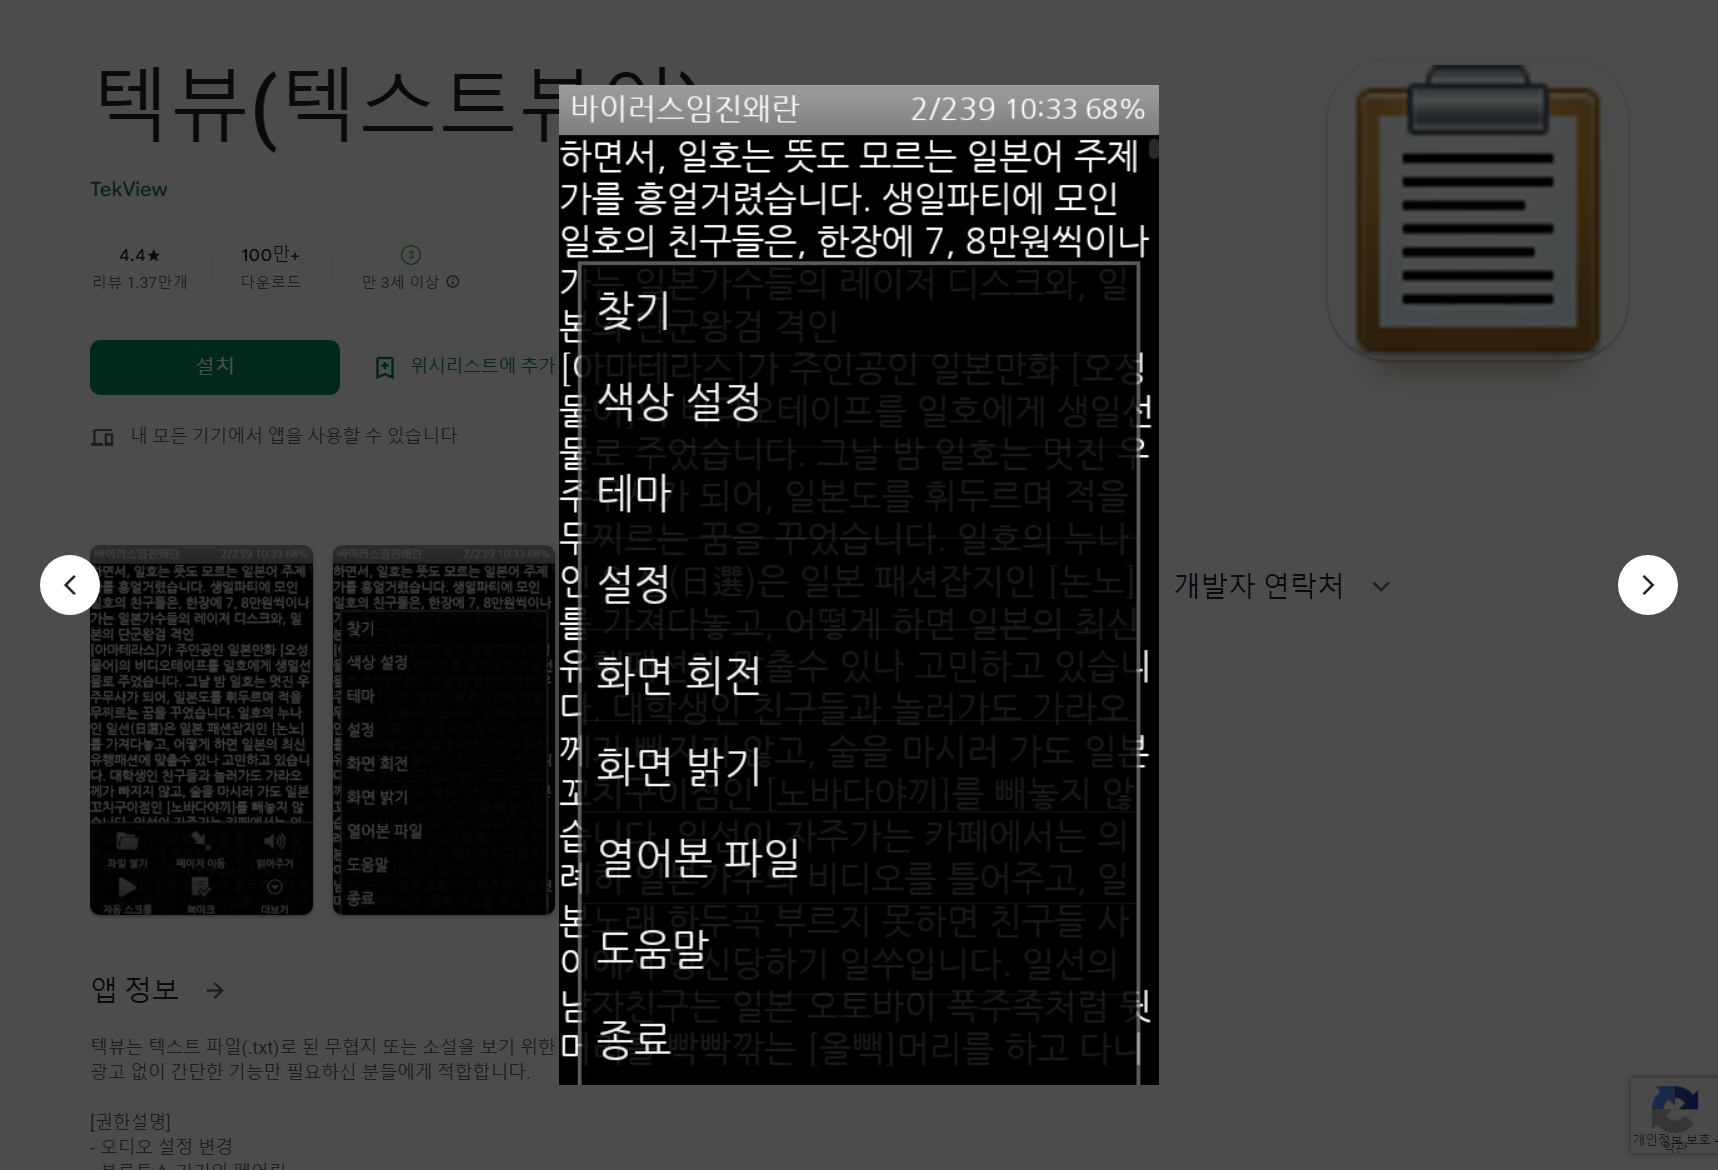Viewport: 1718px width, 1170px height.
Task: Expand the 개발자 연락처 section
Action: (x=1381, y=586)
